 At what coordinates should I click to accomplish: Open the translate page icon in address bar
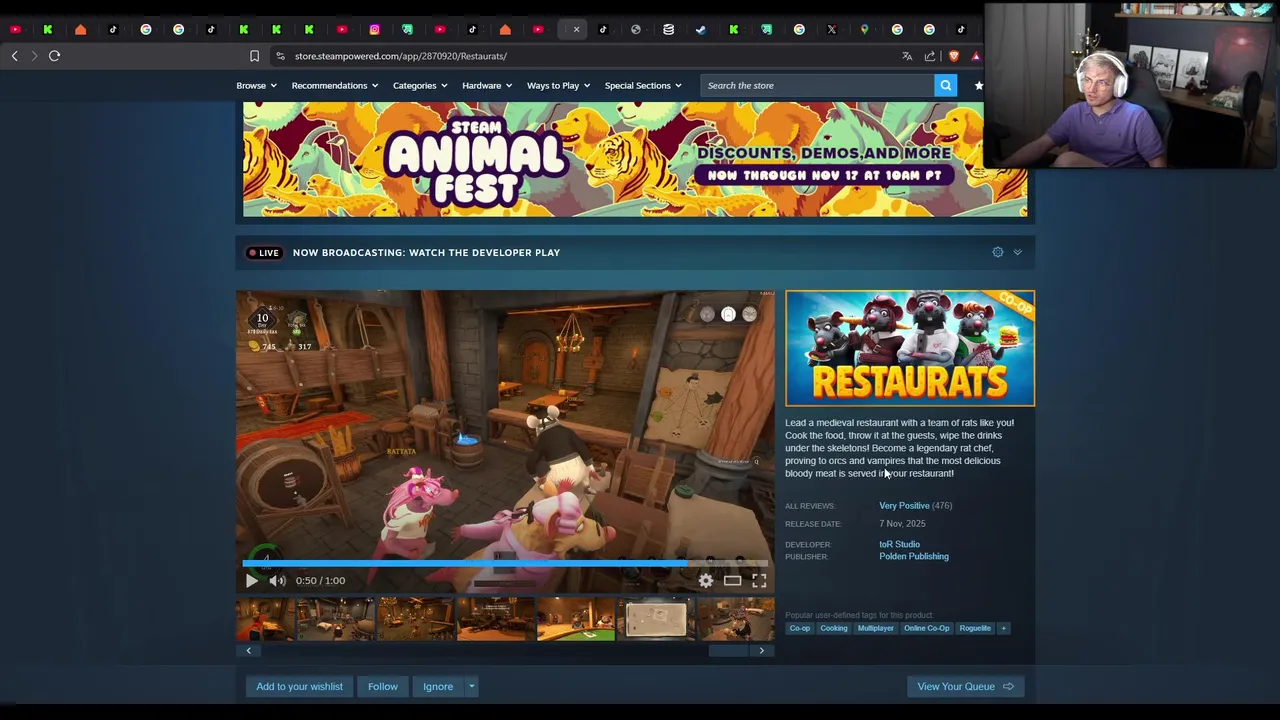(907, 56)
